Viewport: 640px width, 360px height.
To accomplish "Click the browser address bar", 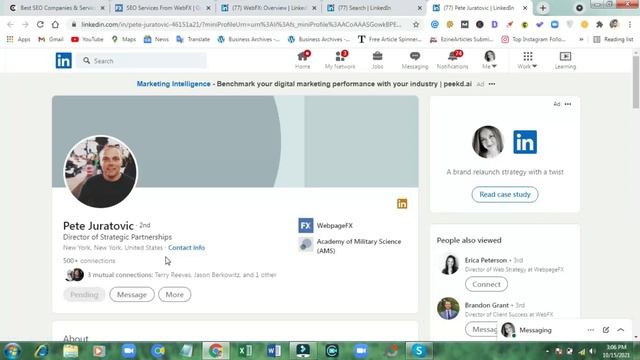I will pyautogui.click(x=241, y=24).
